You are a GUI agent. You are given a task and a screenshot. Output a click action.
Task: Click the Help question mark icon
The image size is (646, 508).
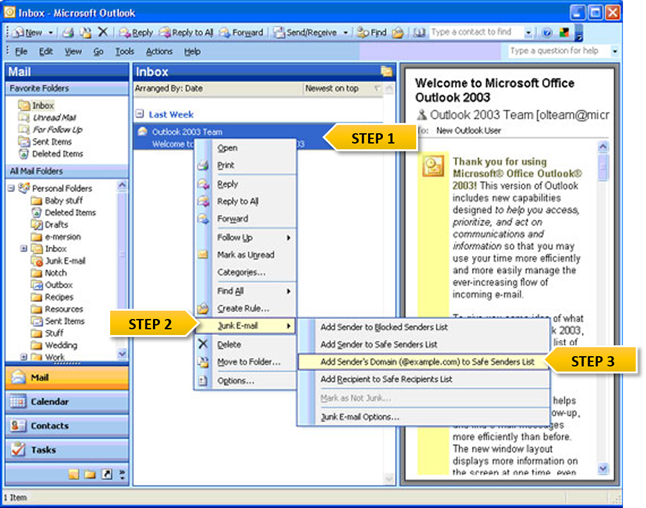(x=547, y=32)
